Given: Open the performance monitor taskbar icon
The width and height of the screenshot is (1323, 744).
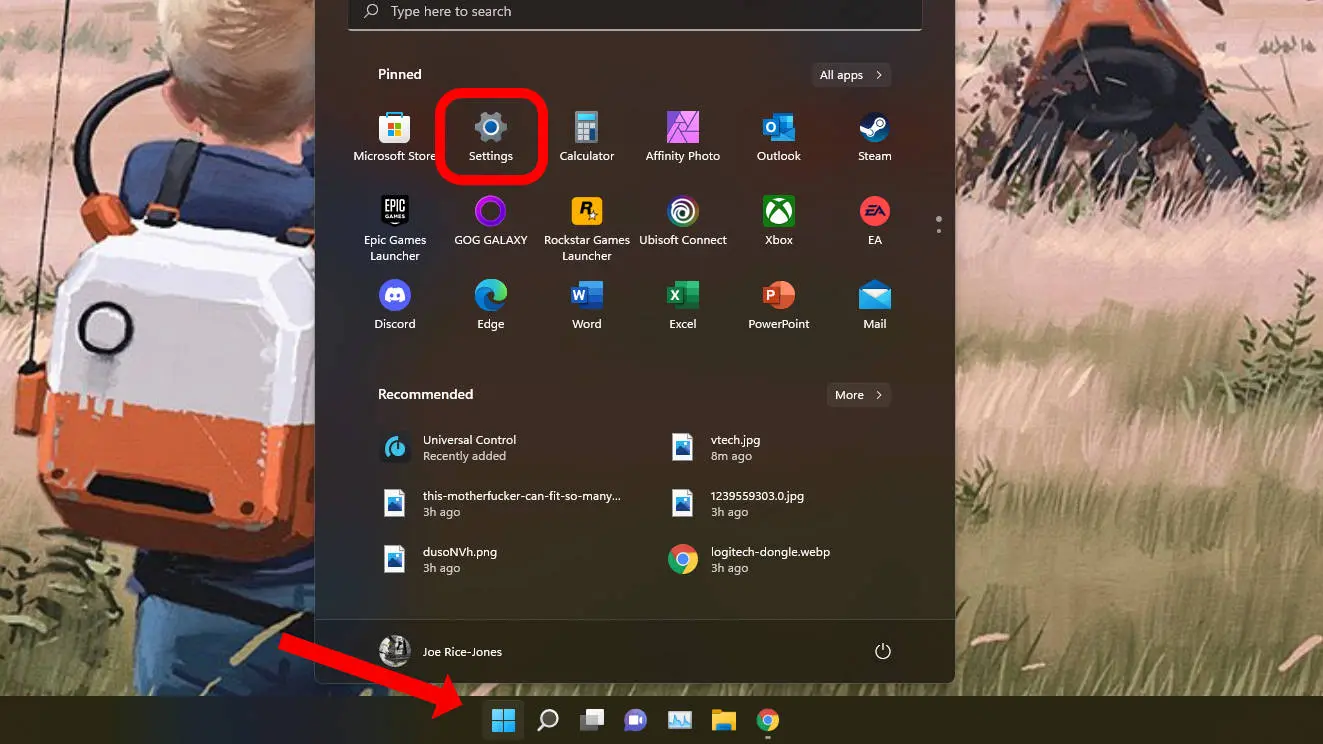Looking at the screenshot, I should coord(679,720).
